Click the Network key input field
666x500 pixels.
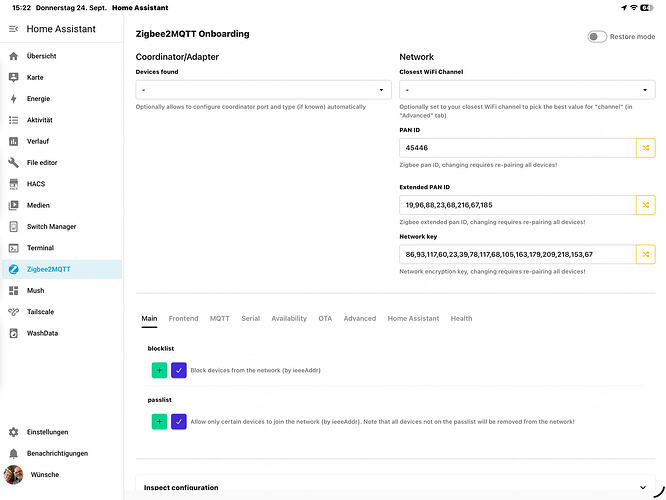click(x=518, y=254)
